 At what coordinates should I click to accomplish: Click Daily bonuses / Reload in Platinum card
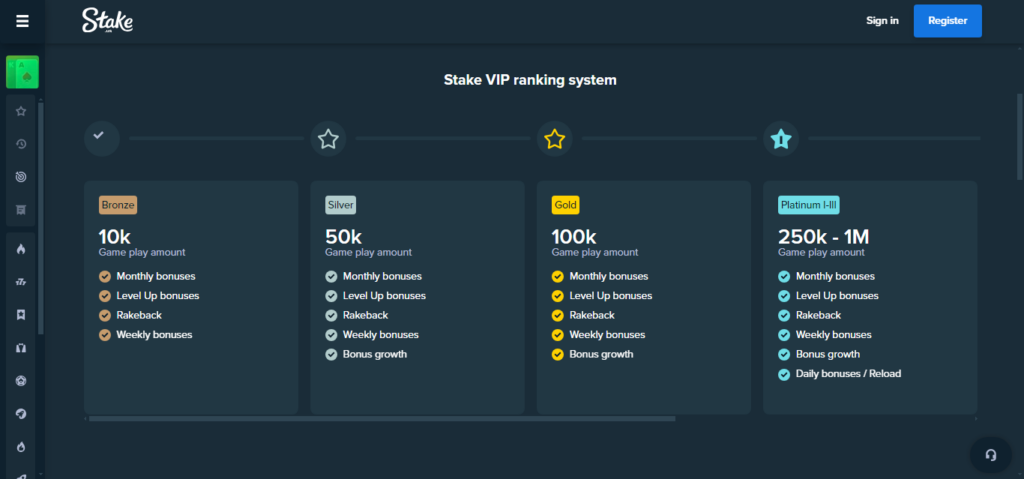[x=848, y=374]
